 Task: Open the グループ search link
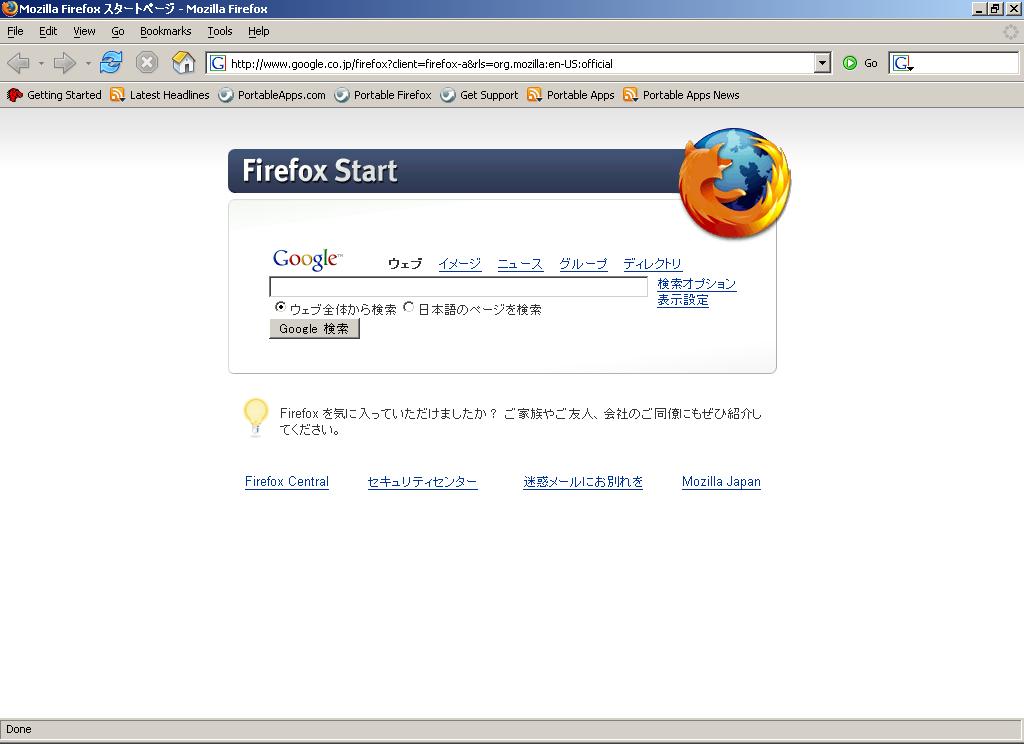583,264
